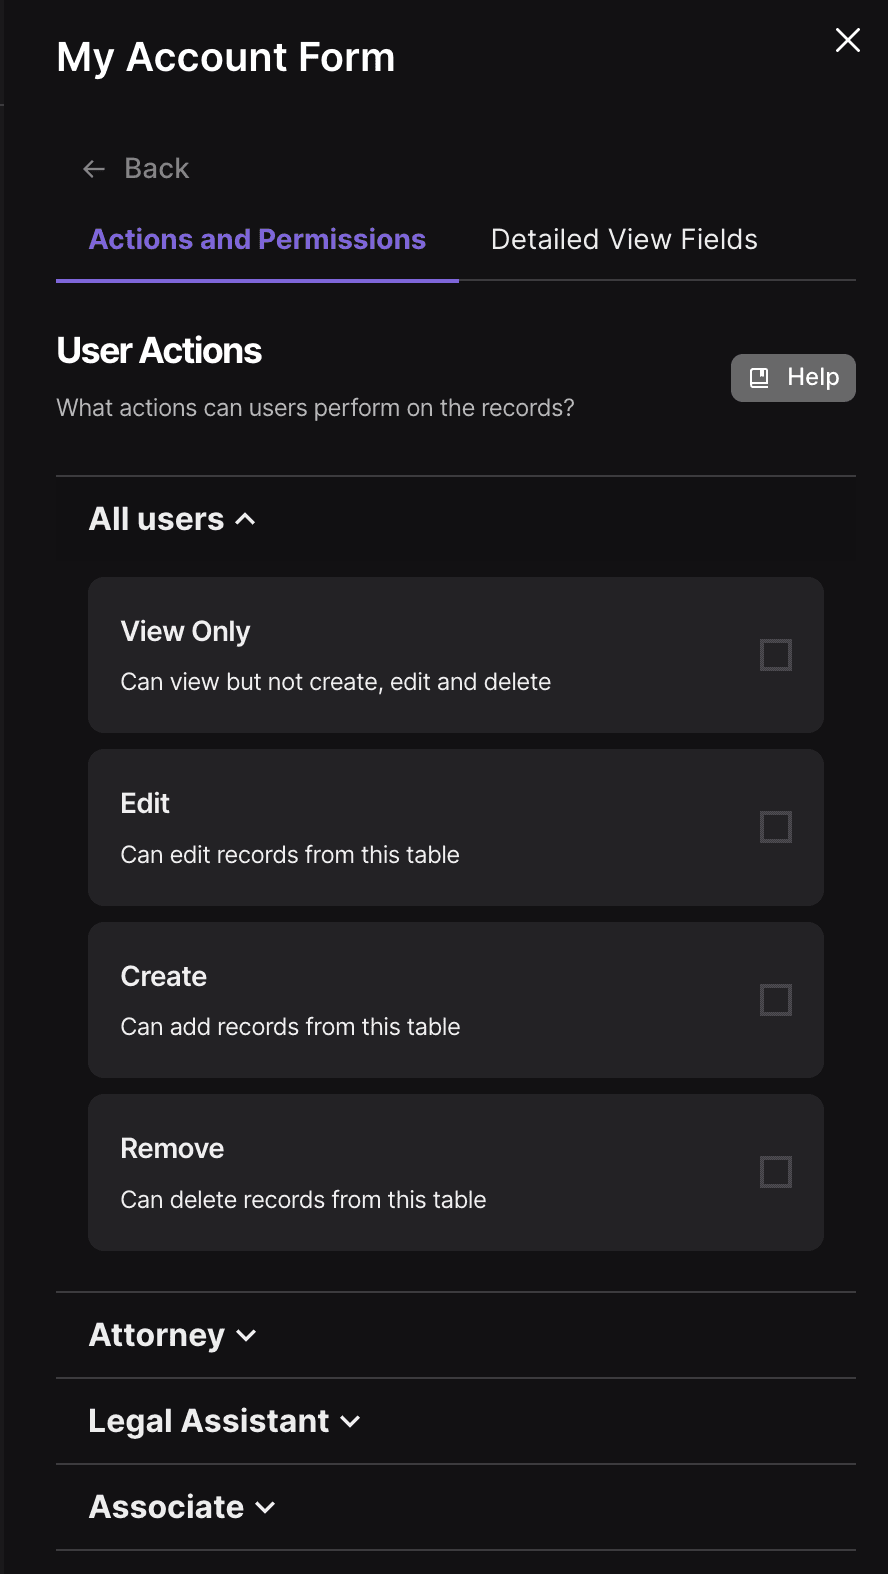
Task: Click the chevron icon beside Attorney
Action: click(x=246, y=1336)
